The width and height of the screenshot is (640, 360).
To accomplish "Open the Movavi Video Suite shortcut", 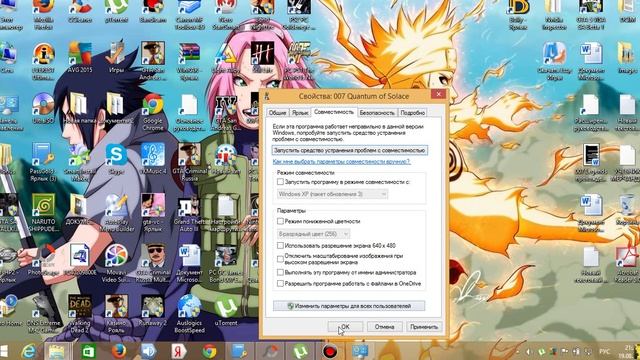I will click(116, 263).
